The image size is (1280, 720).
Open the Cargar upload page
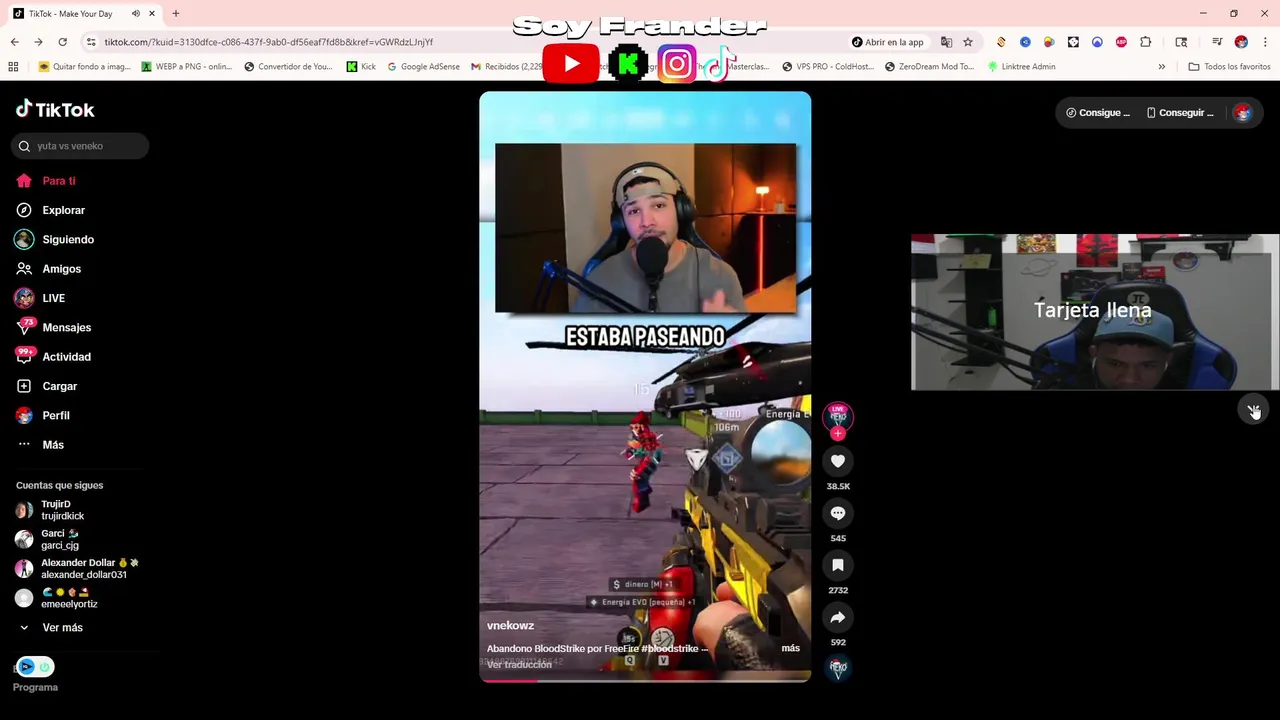click(x=46, y=386)
